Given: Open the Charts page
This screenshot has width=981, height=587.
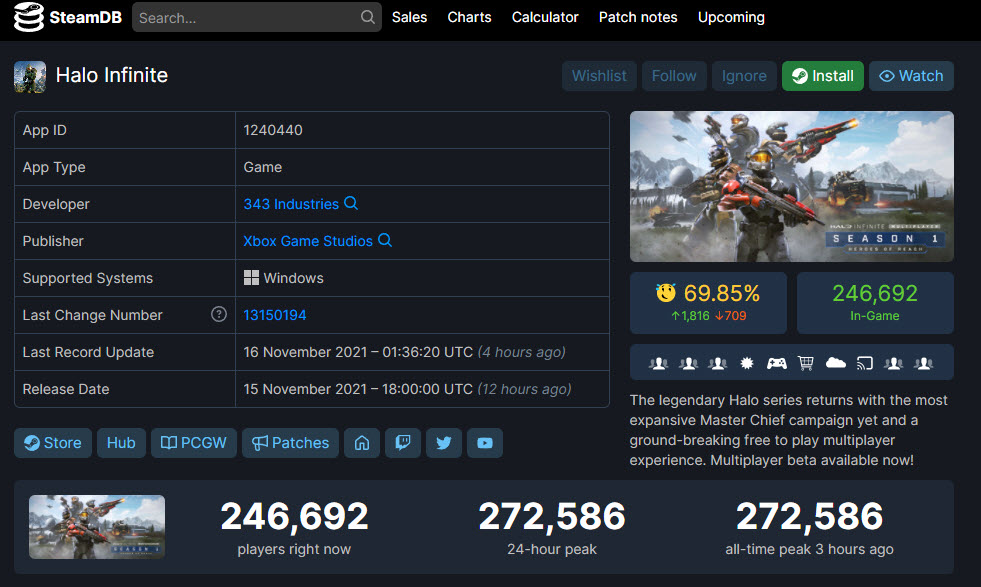Looking at the screenshot, I should pyautogui.click(x=469, y=18).
